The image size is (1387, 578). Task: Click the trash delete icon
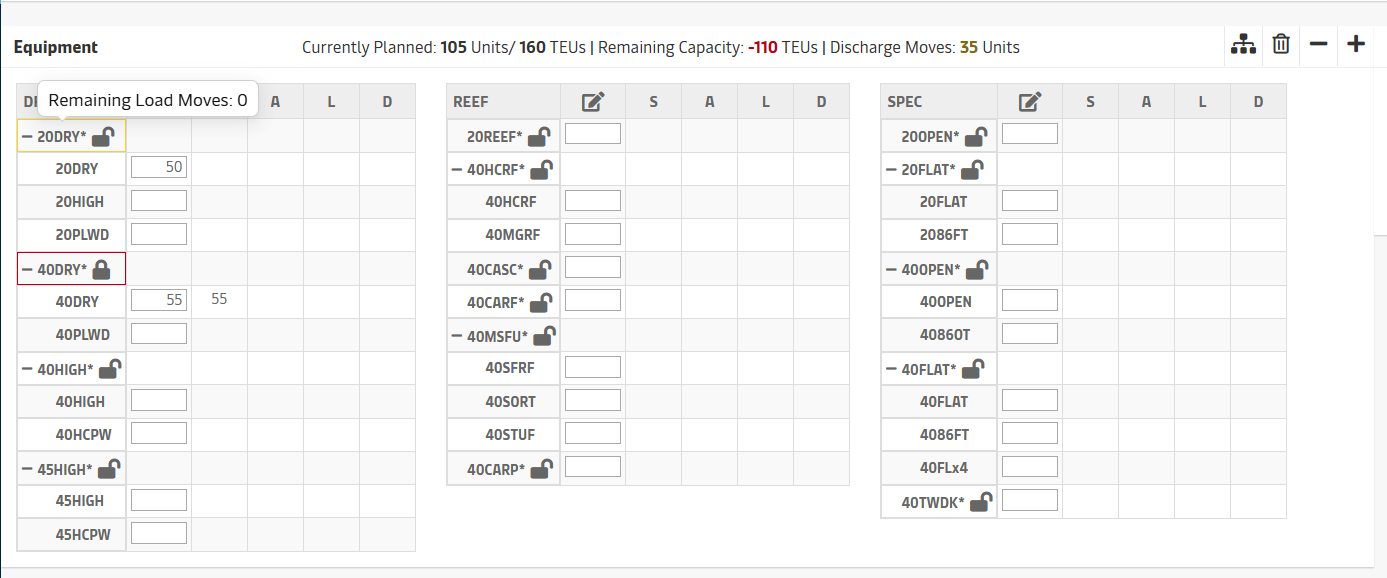click(1280, 45)
